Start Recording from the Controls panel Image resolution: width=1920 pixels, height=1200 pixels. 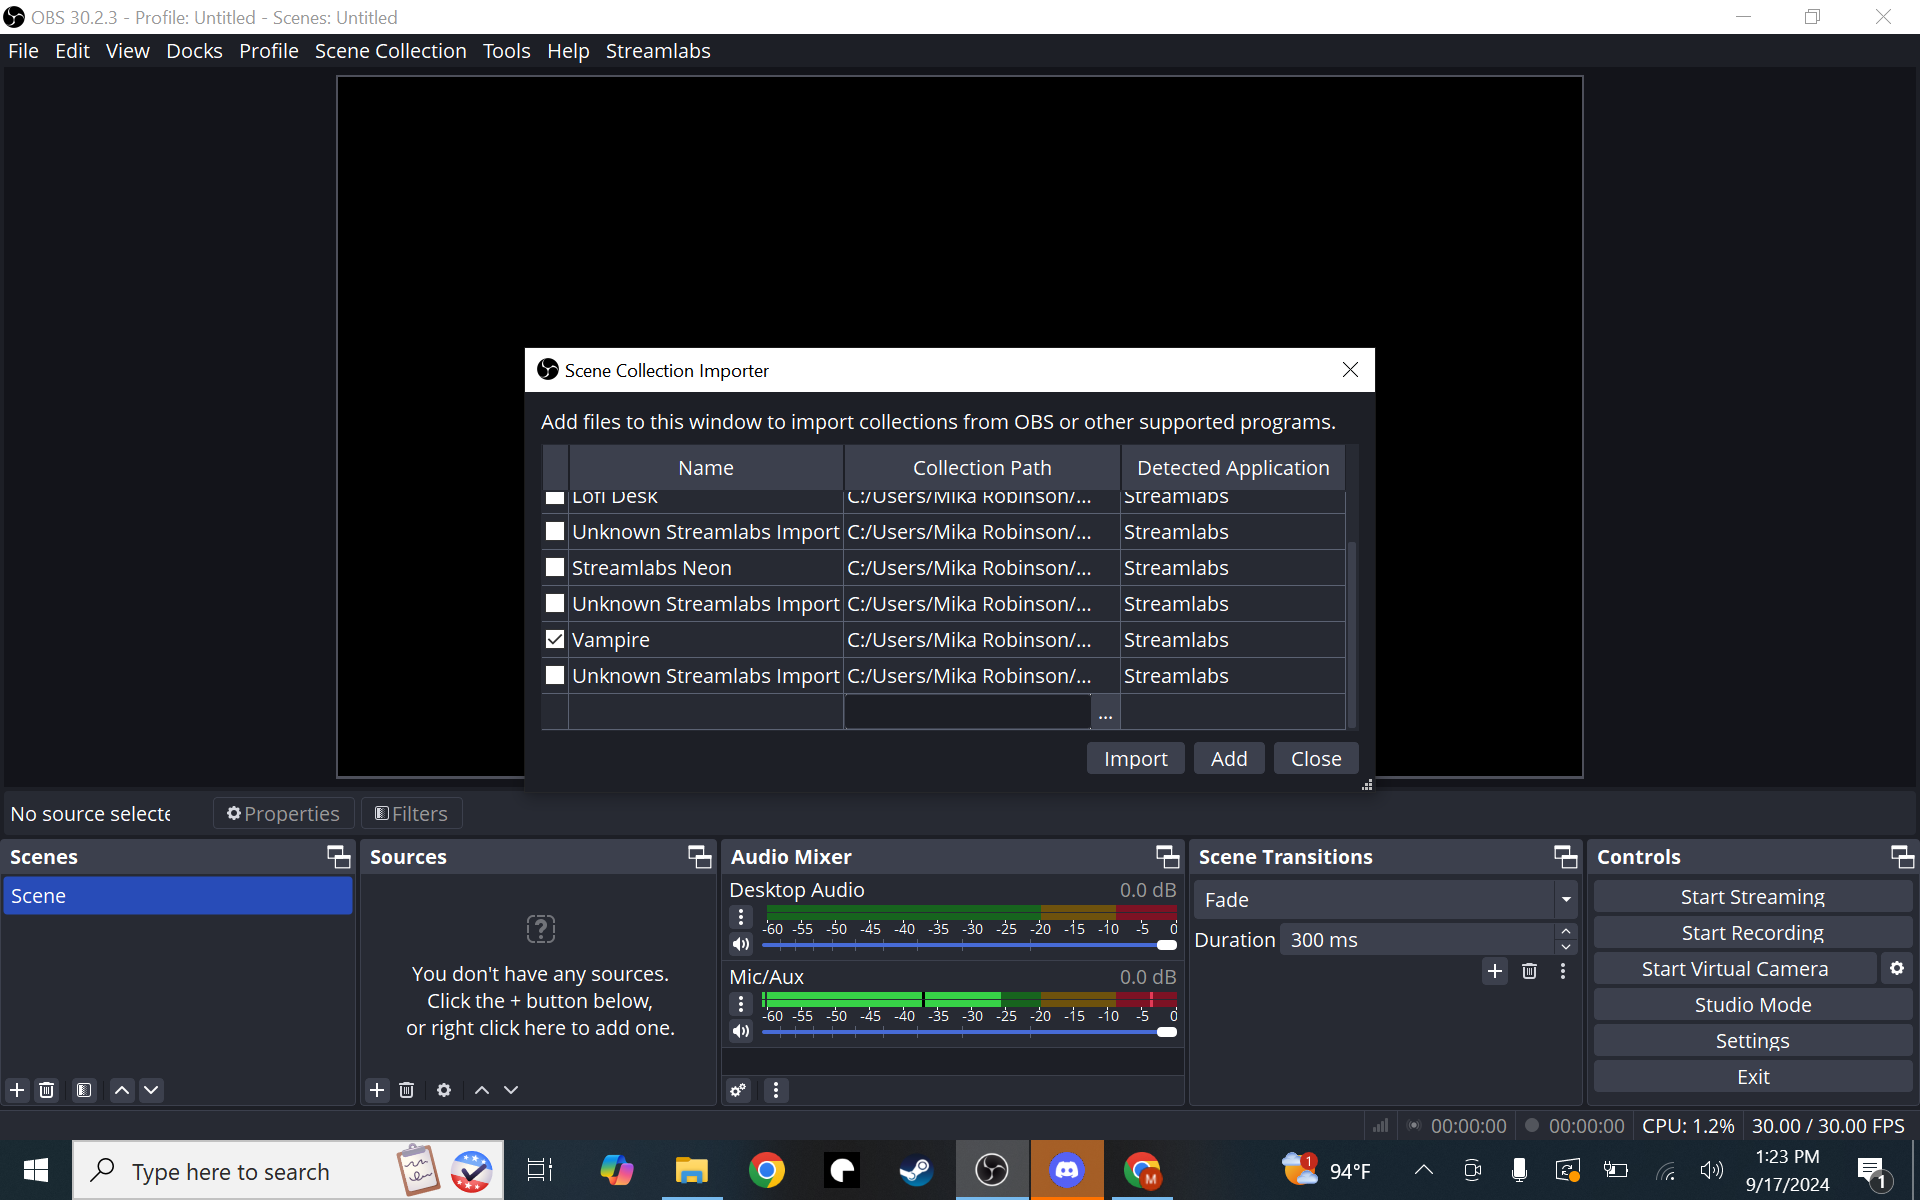[1751, 932]
